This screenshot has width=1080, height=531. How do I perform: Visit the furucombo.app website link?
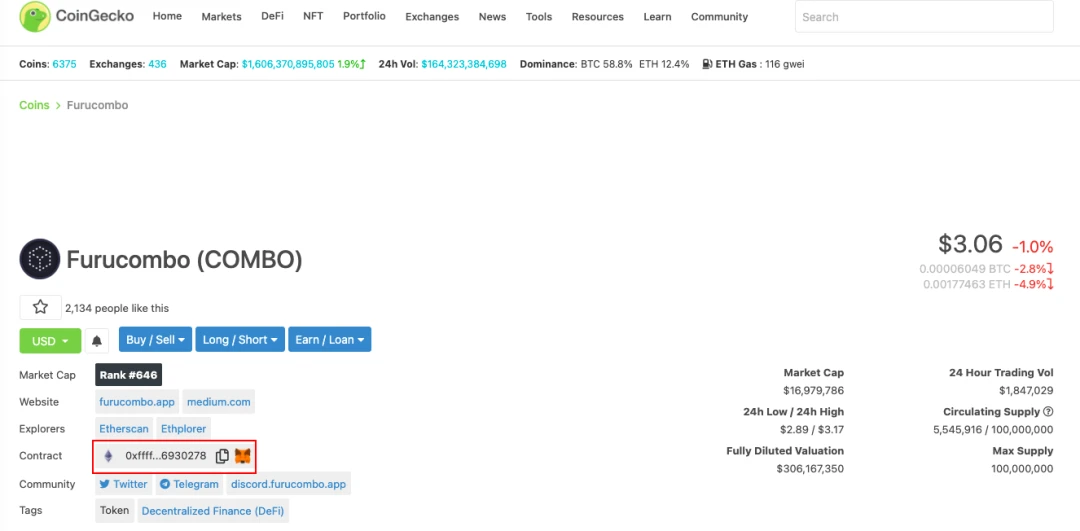[x=137, y=402]
